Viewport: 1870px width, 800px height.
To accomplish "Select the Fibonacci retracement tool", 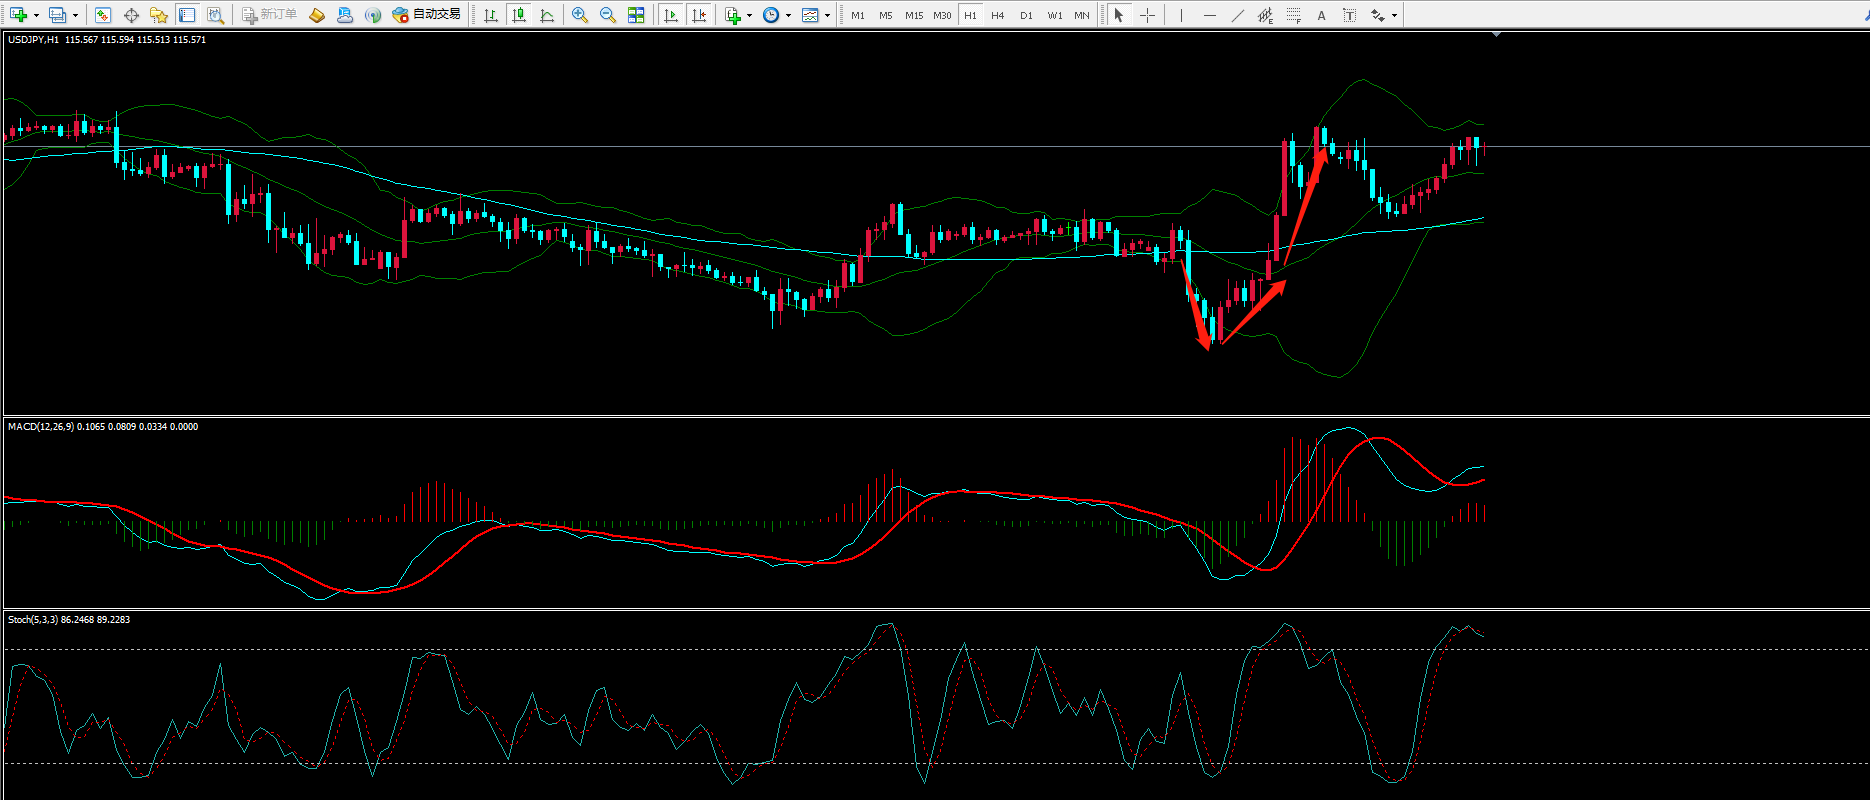I will point(1294,15).
